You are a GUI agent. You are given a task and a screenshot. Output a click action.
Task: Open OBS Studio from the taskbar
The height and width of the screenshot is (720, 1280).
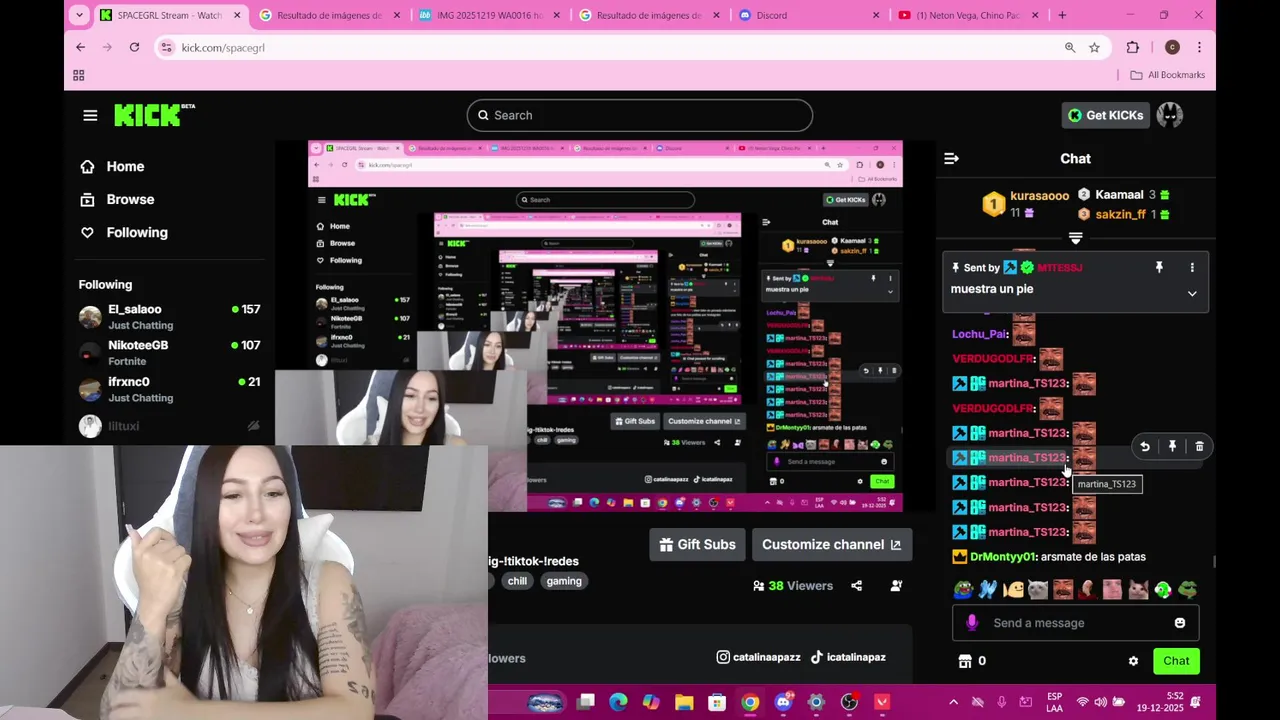849,702
